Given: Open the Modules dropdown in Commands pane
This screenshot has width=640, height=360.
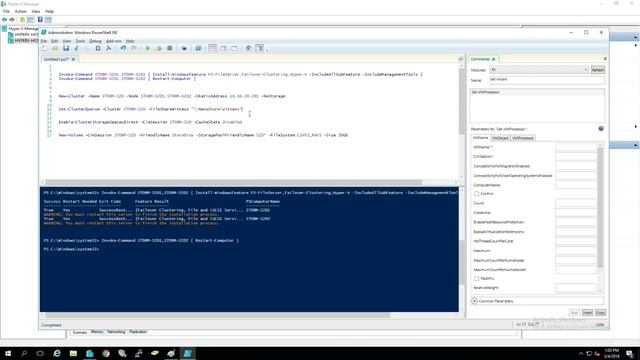Looking at the screenshot, I should pos(539,70).
